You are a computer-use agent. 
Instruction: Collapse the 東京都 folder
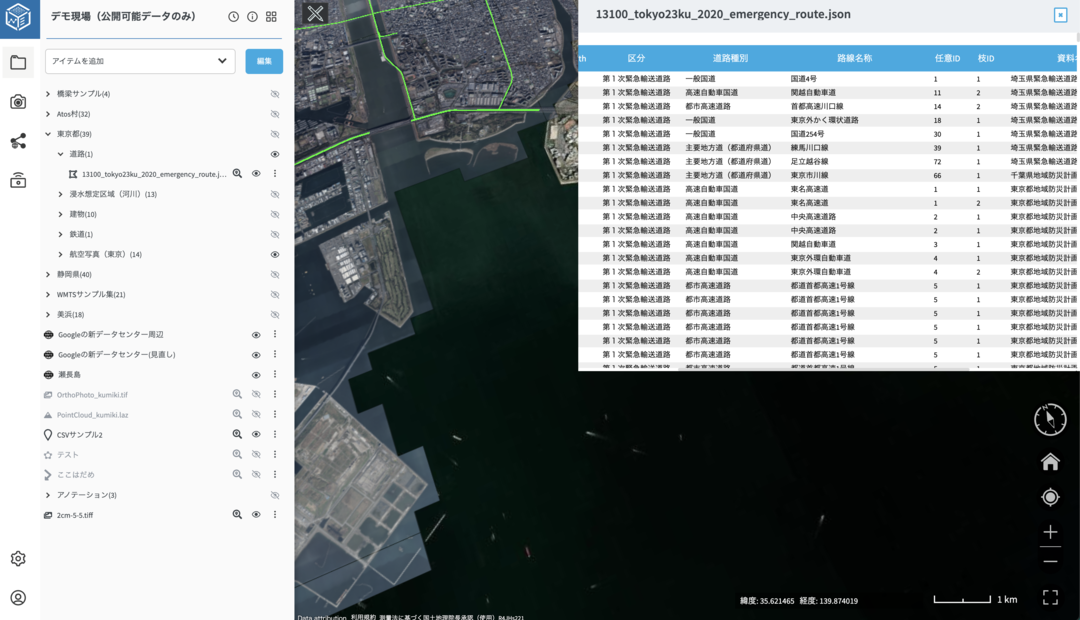[48, 134]
